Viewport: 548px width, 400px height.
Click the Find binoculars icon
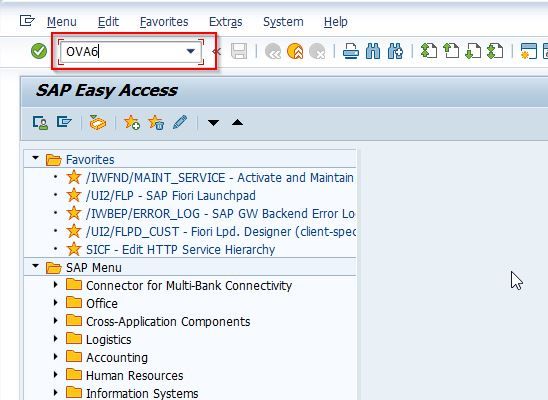(373, 51)
